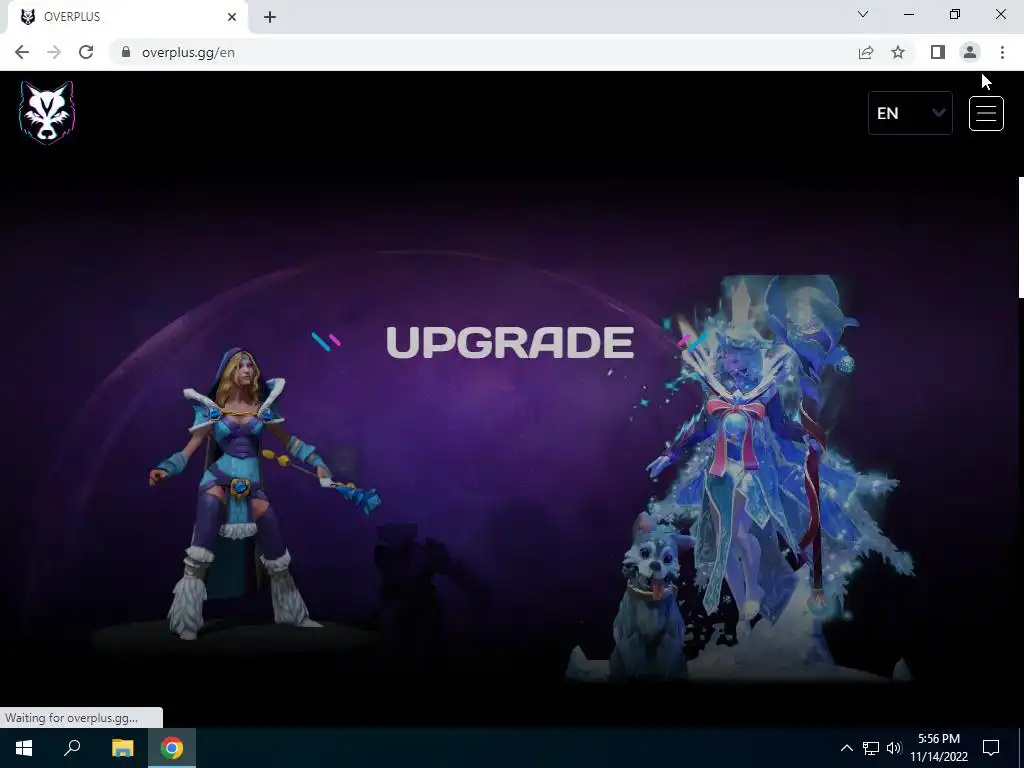
Task: Open File Explorer from taskbar
Action: (x=122, y=748)
